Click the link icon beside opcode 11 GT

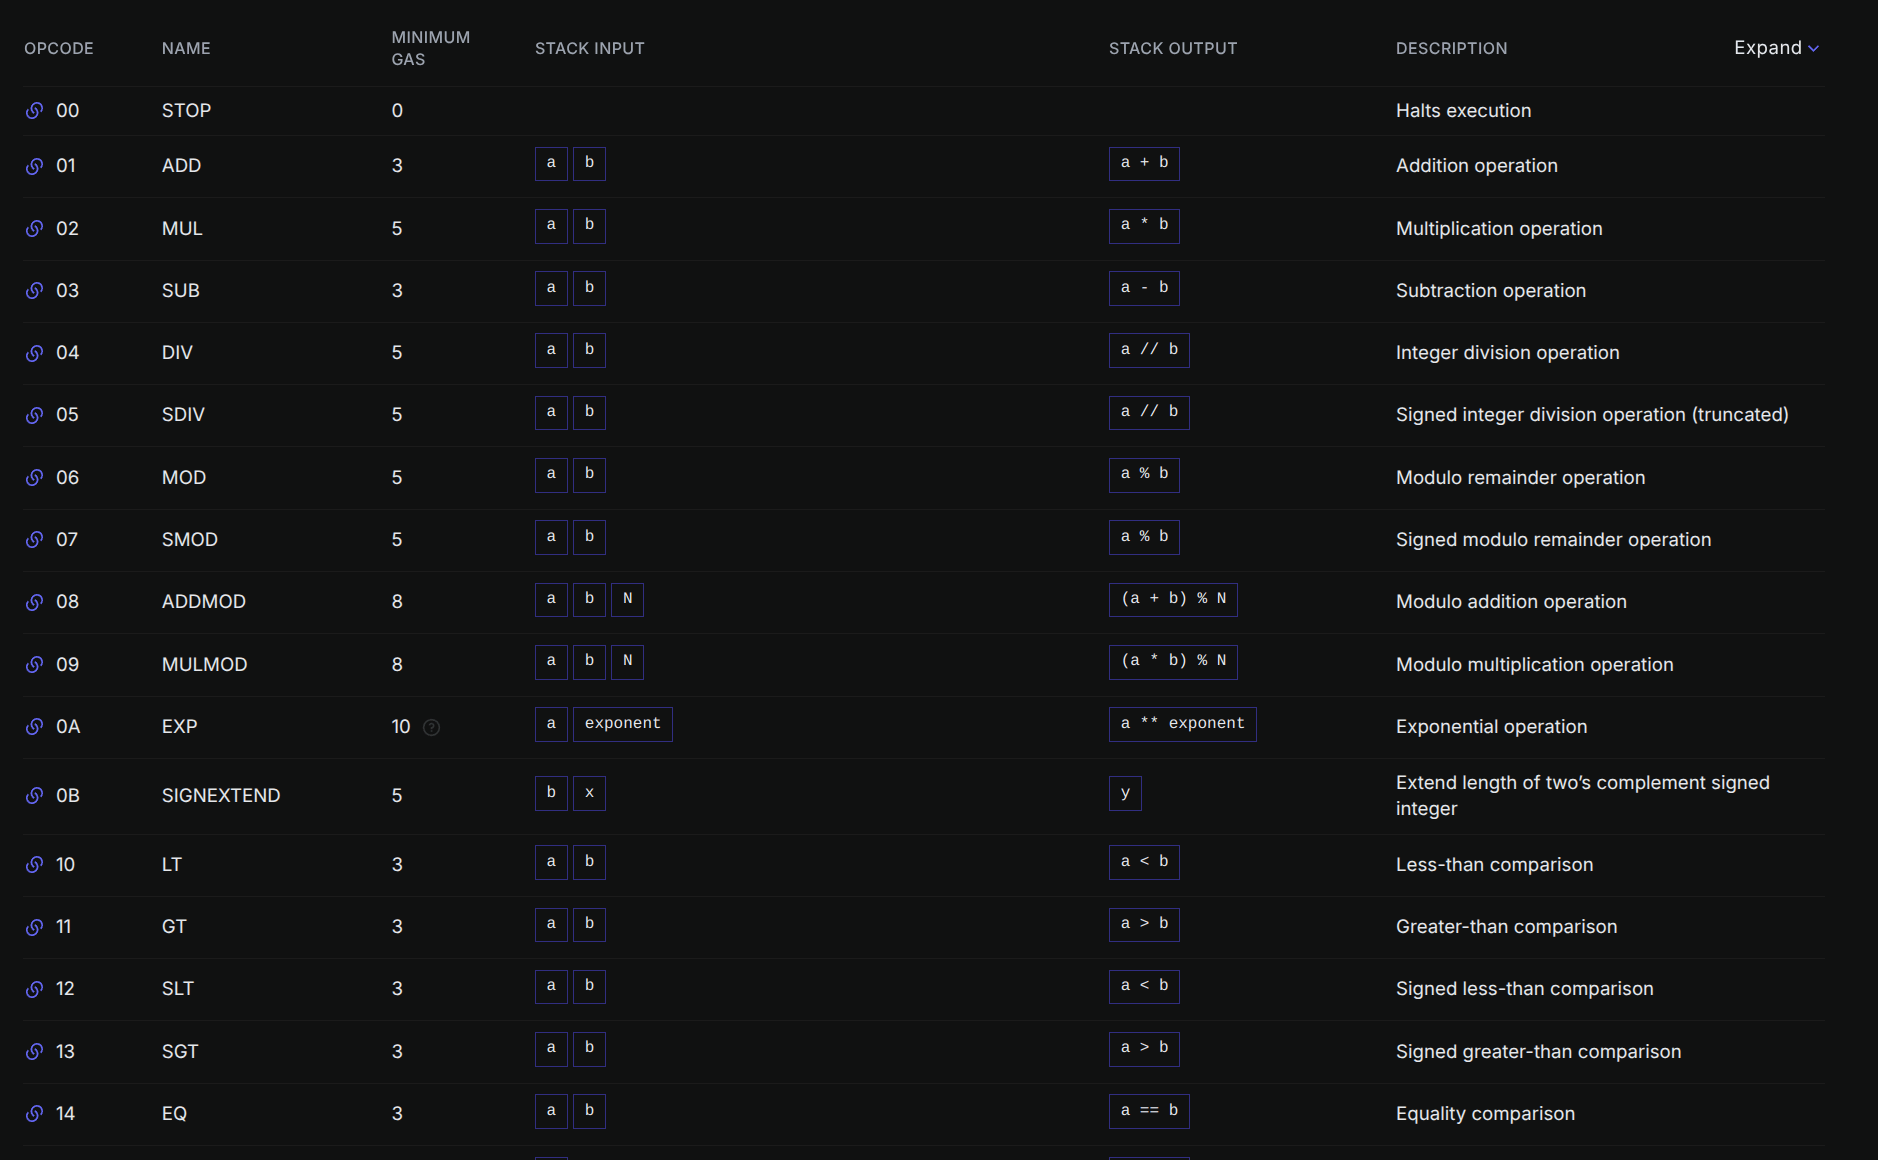34,927
